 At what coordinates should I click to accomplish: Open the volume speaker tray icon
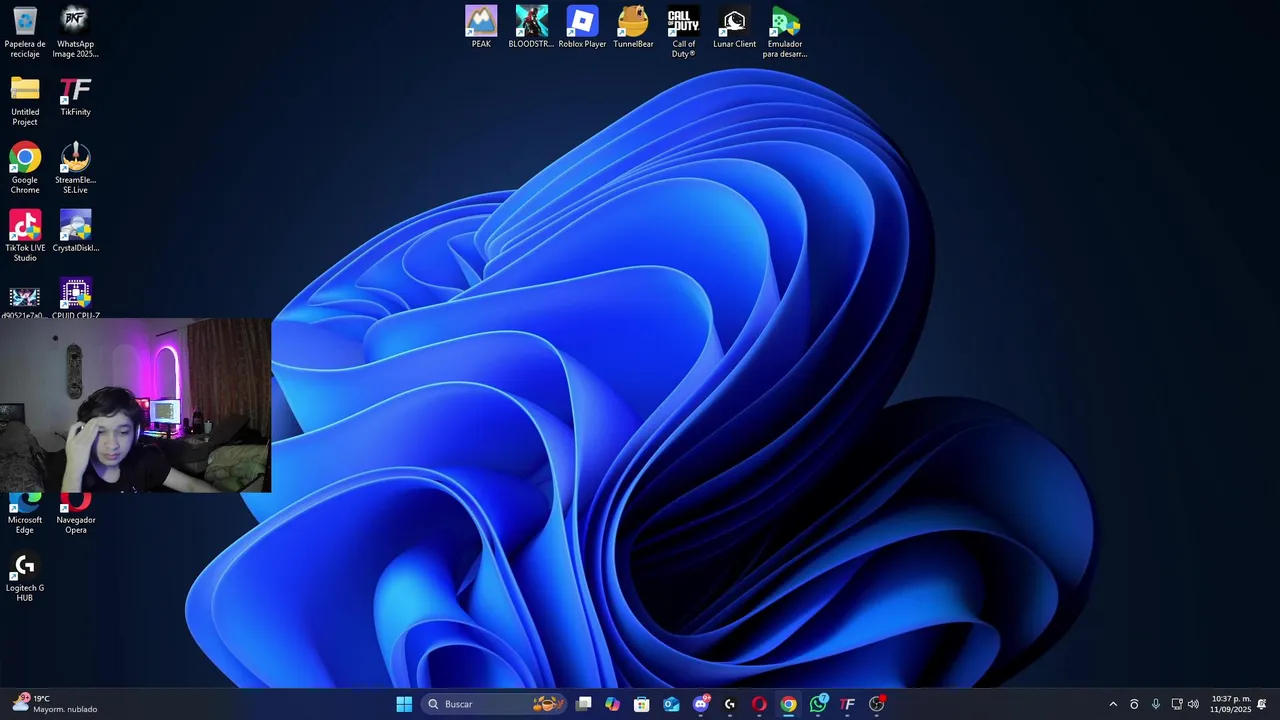[x=1193, y=704]
